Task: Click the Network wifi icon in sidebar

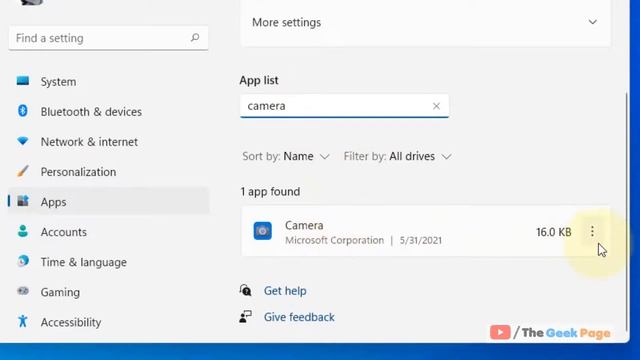Action: pos(23,141)
